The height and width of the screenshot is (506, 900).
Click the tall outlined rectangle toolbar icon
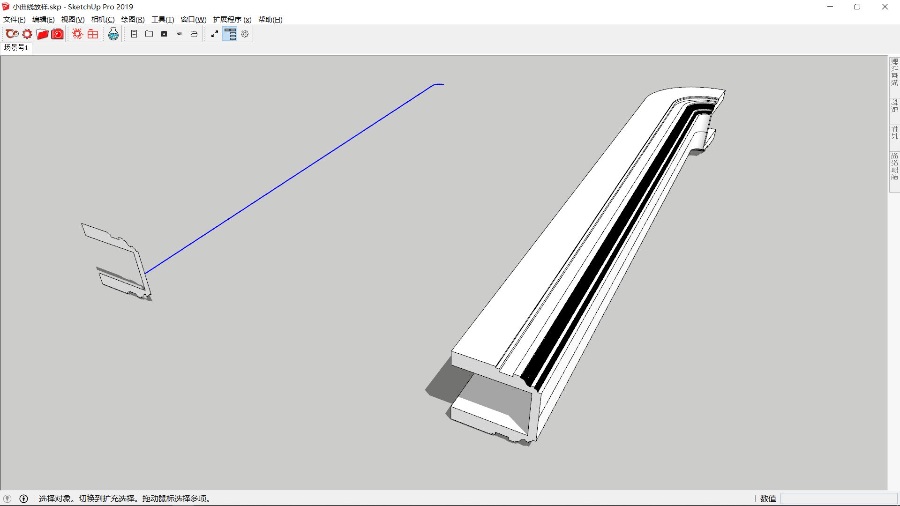[x=134, y=34]
